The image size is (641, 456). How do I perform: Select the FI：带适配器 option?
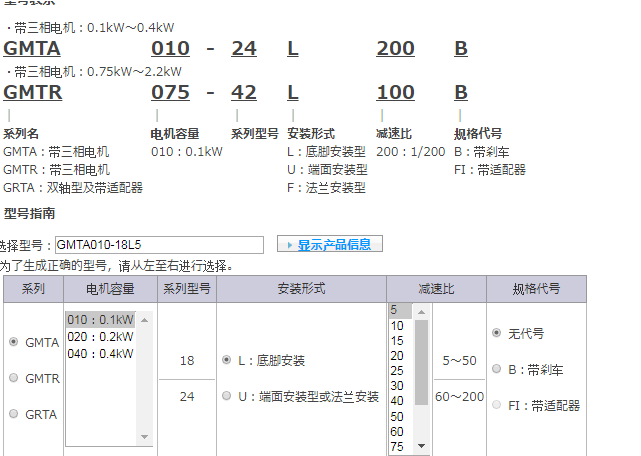point(497,405)
